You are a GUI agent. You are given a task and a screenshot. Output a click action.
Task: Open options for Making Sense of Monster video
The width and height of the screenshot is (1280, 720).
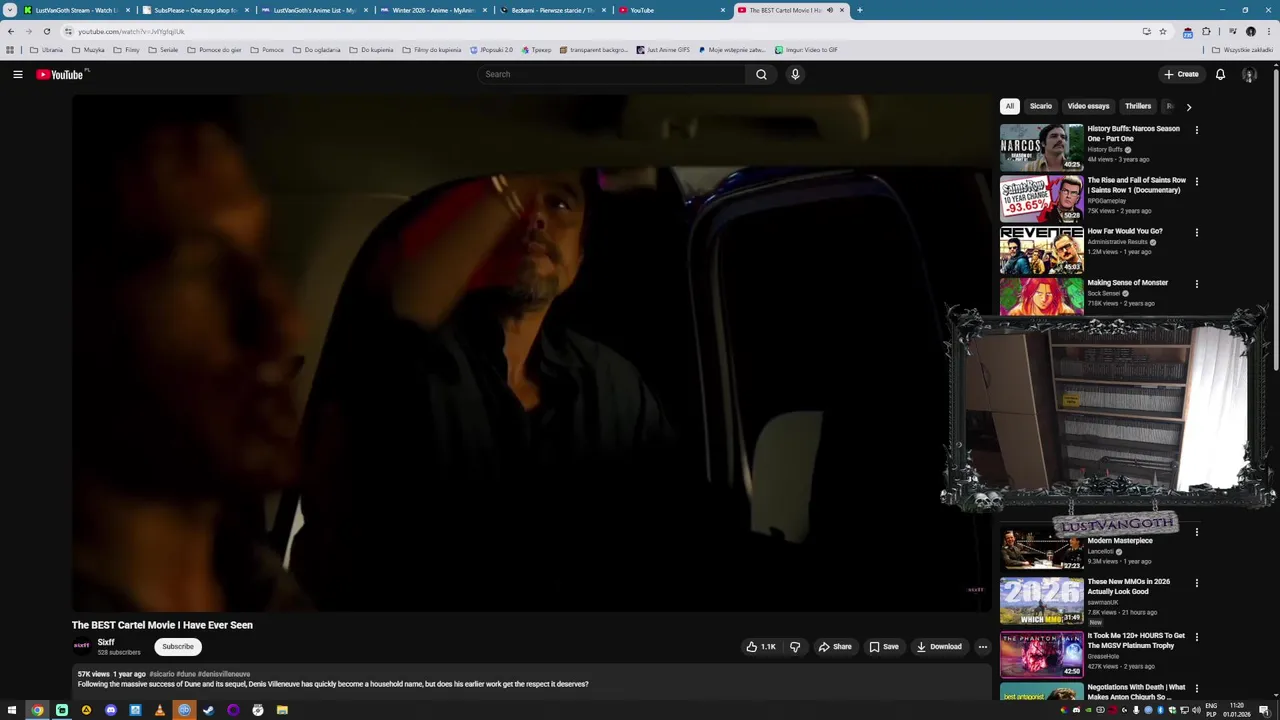click(x=1196, y=284)
